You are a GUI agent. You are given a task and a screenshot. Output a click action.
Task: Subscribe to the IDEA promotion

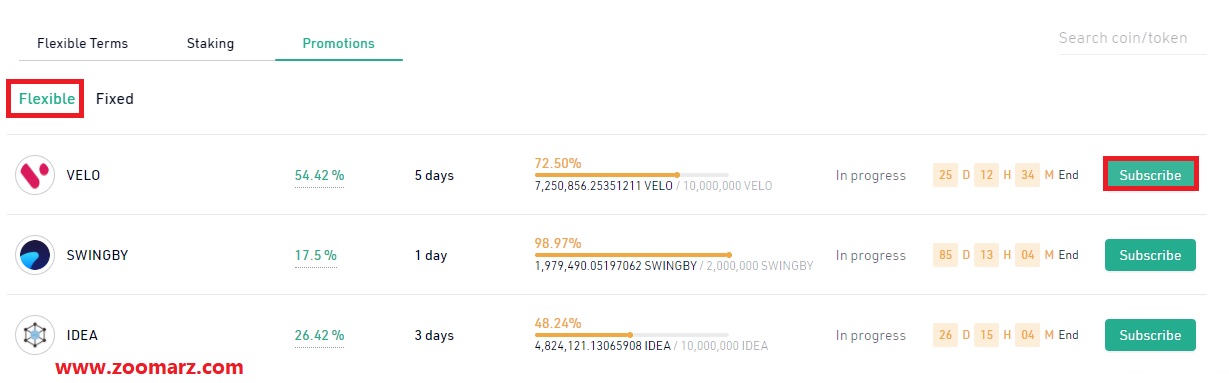point(1150,335)
